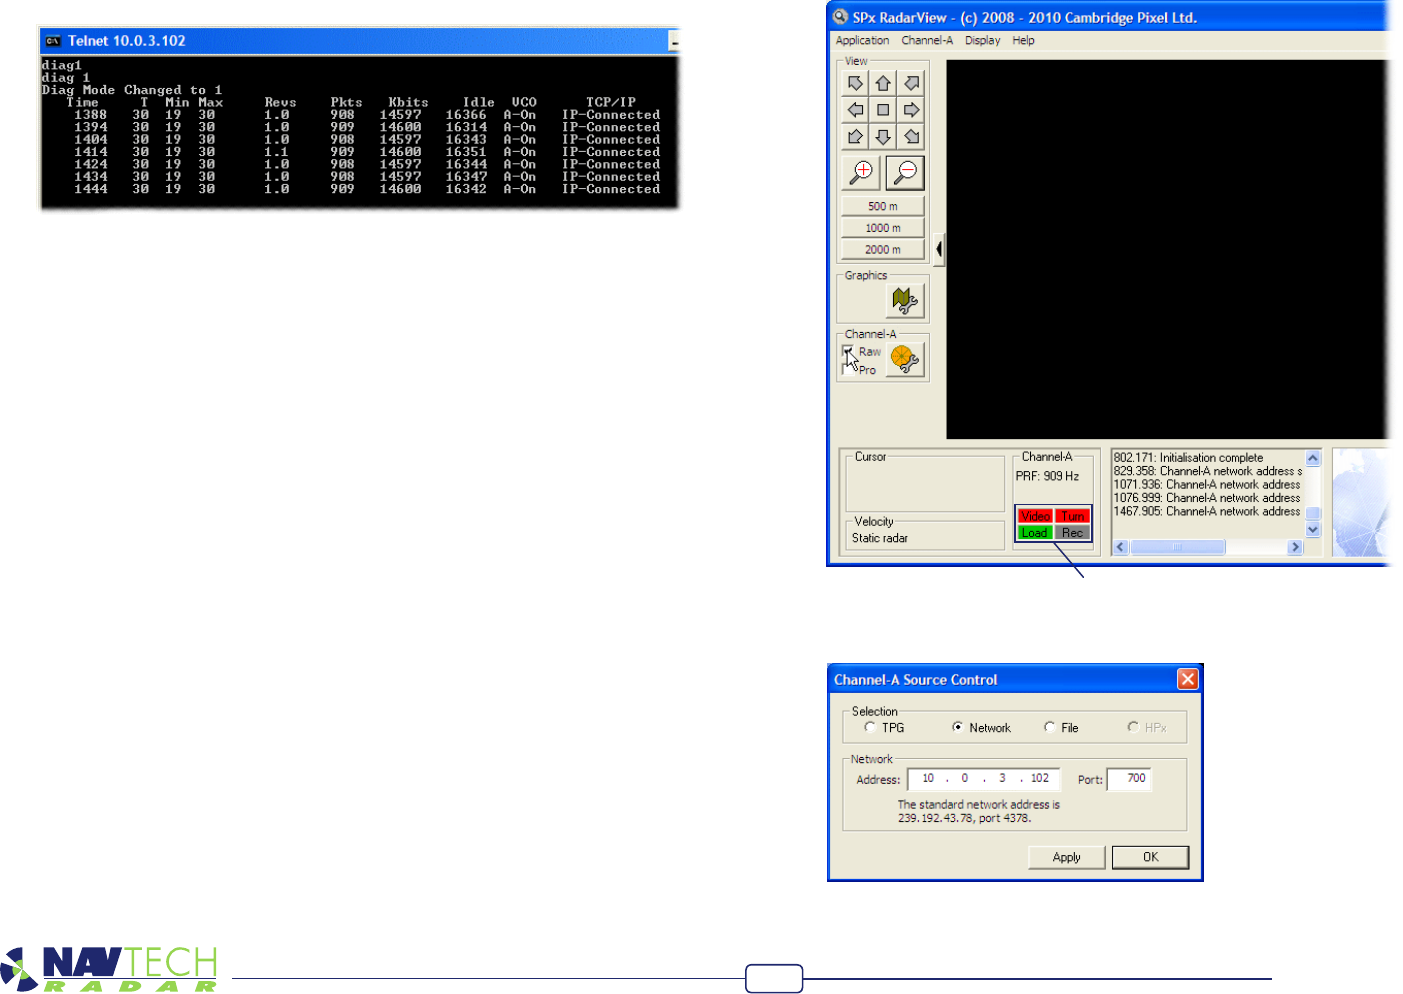Image resolution: width=1403 pixels, height=994 pixels.
Task: Center the view with square button
Action: 883,110
